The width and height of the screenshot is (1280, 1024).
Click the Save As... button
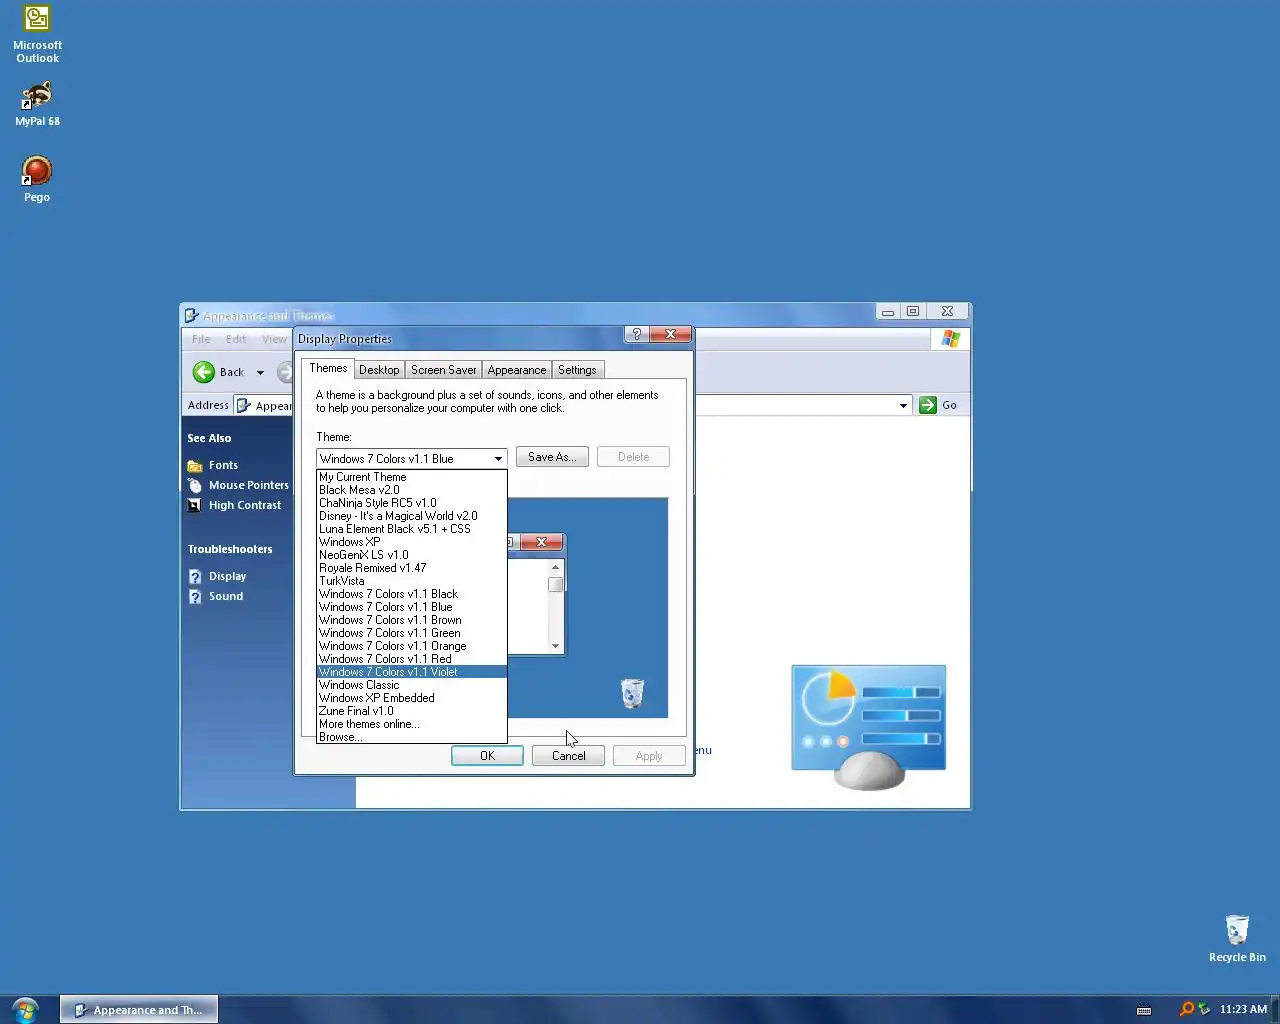552,457
